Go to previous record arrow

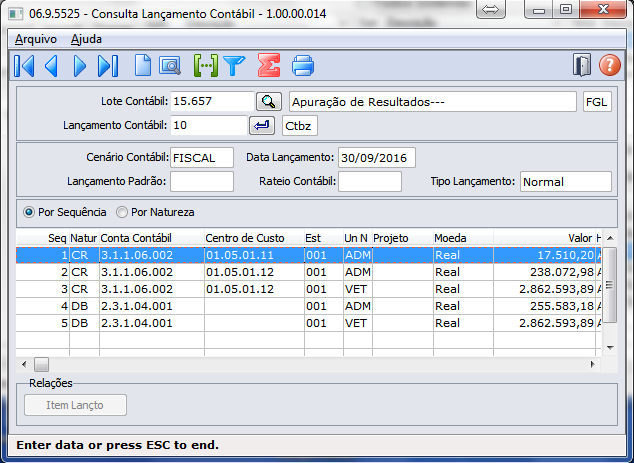point(51,66)
